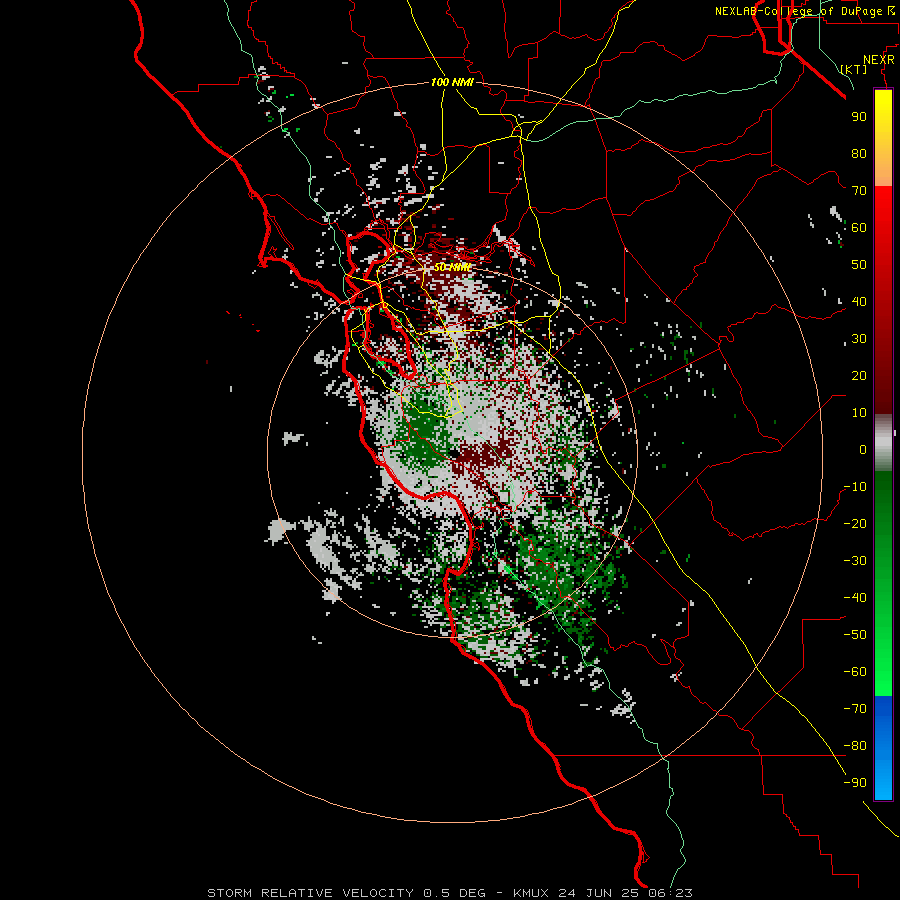This screenshot has height=900, width=900.
Task: Click the 10 value on the velocity scale
Action: pyautogui.click(x=859, y=413)
